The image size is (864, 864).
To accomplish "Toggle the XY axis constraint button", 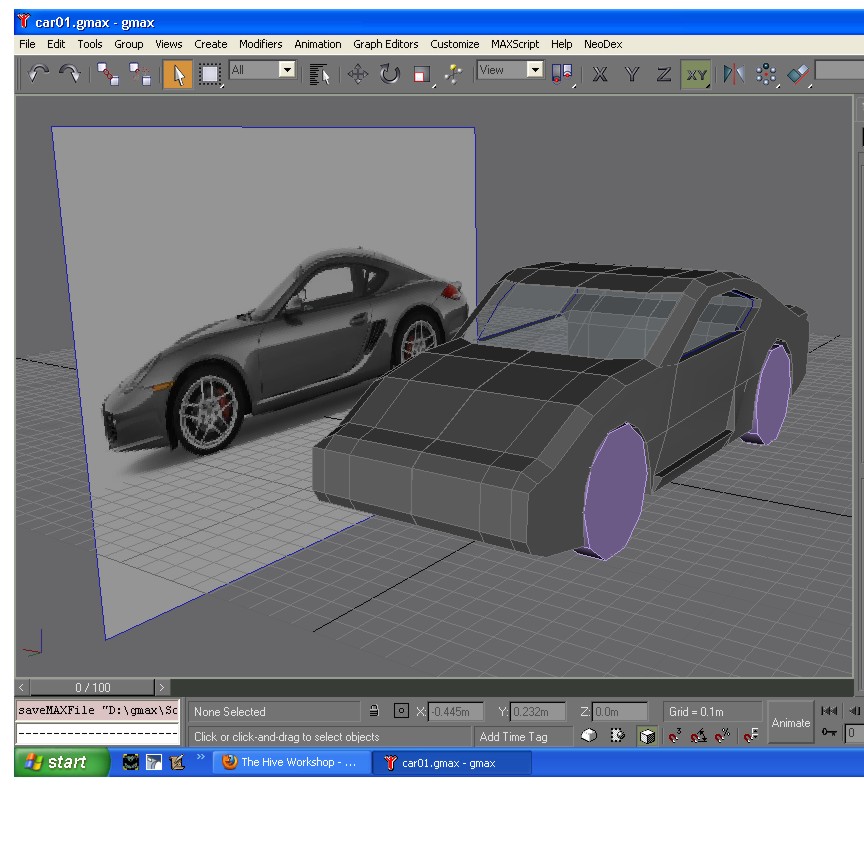I will pyautogui.click(x=695, y=74).
